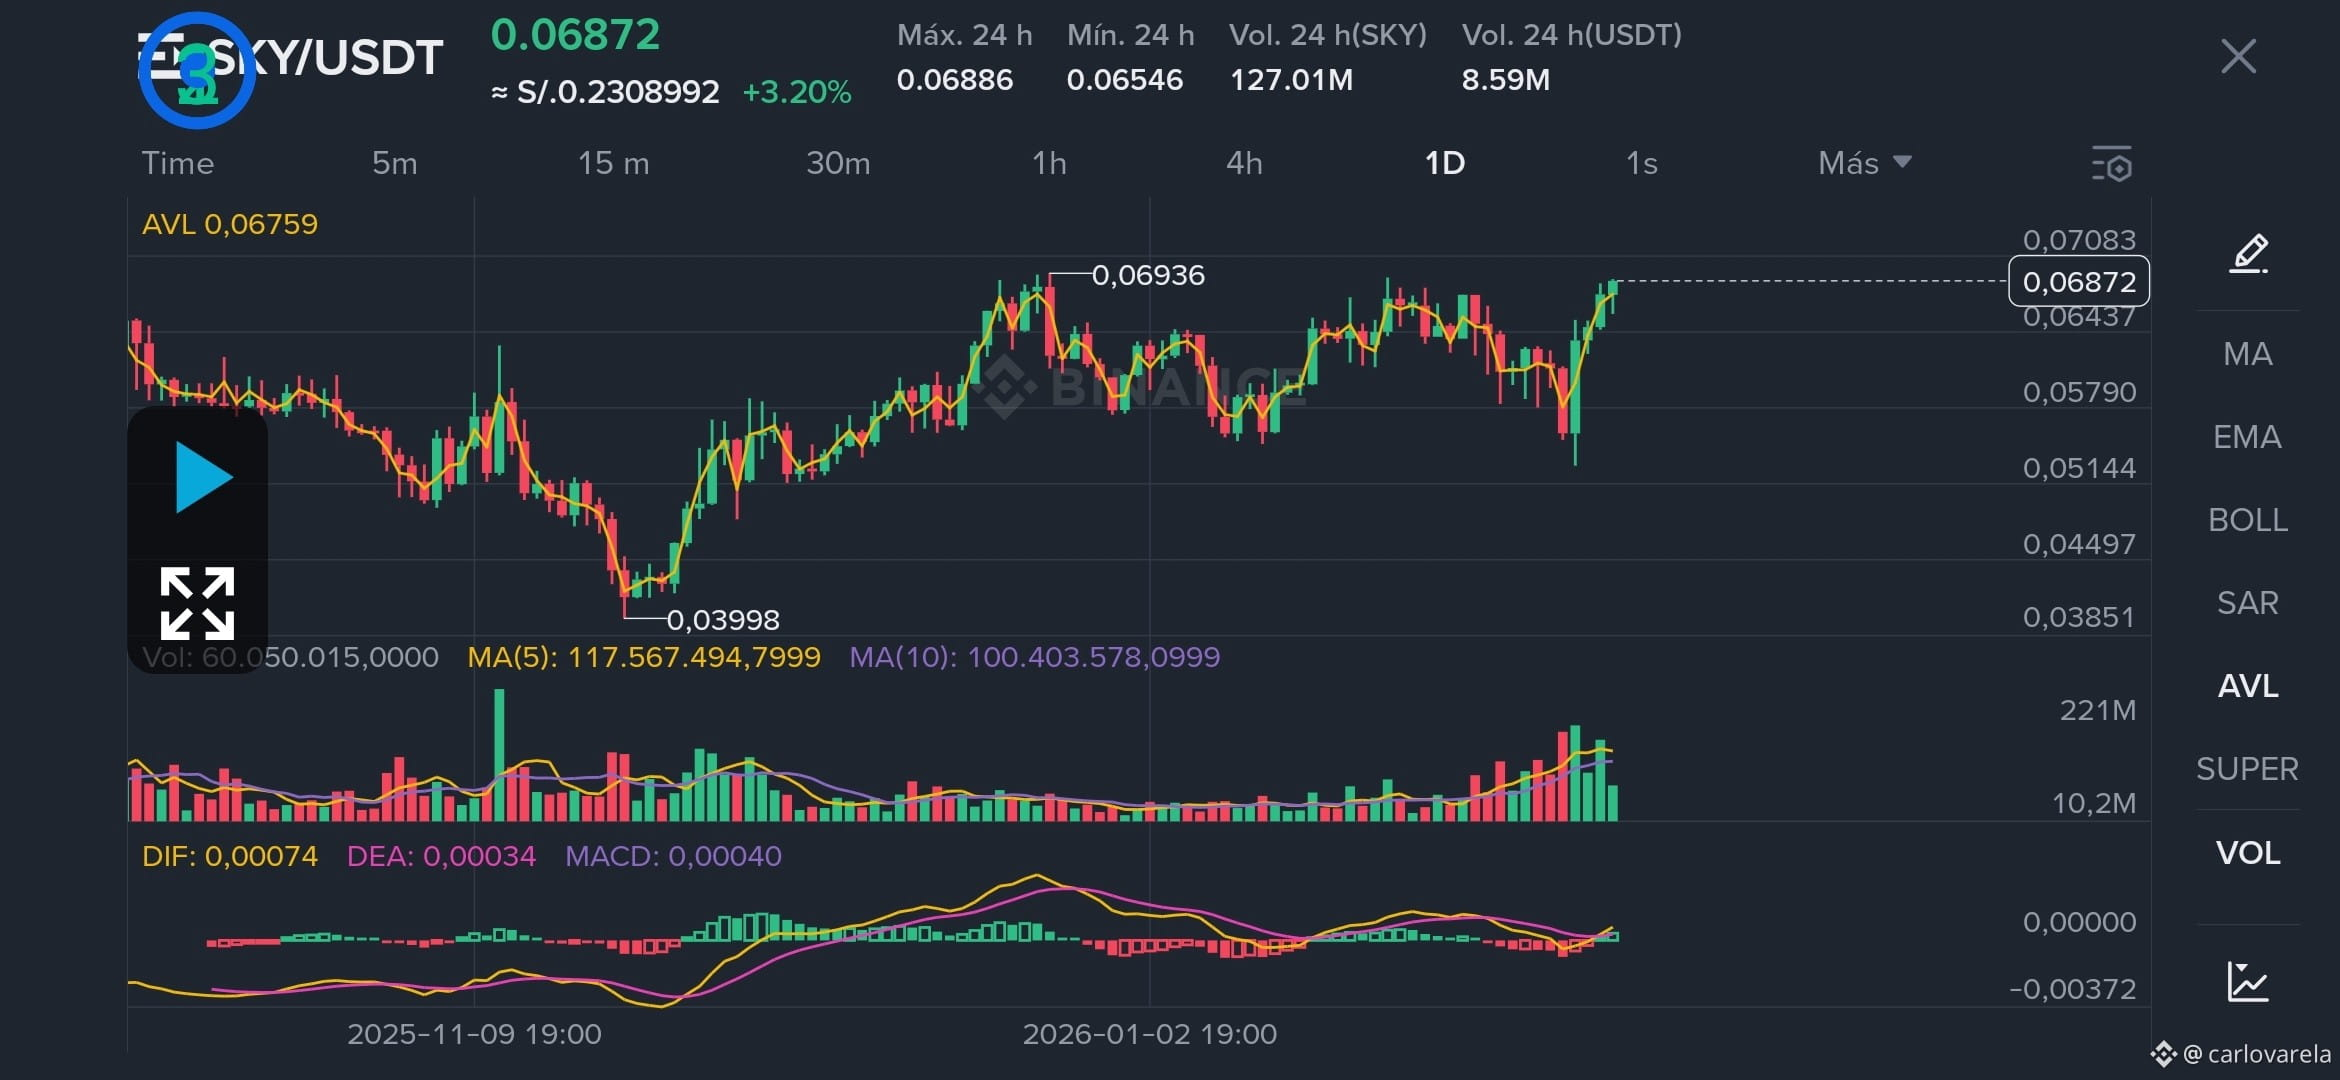Open the indicator chart icon below VOL
The image size is (2340, 1080).
(2248, 982)
